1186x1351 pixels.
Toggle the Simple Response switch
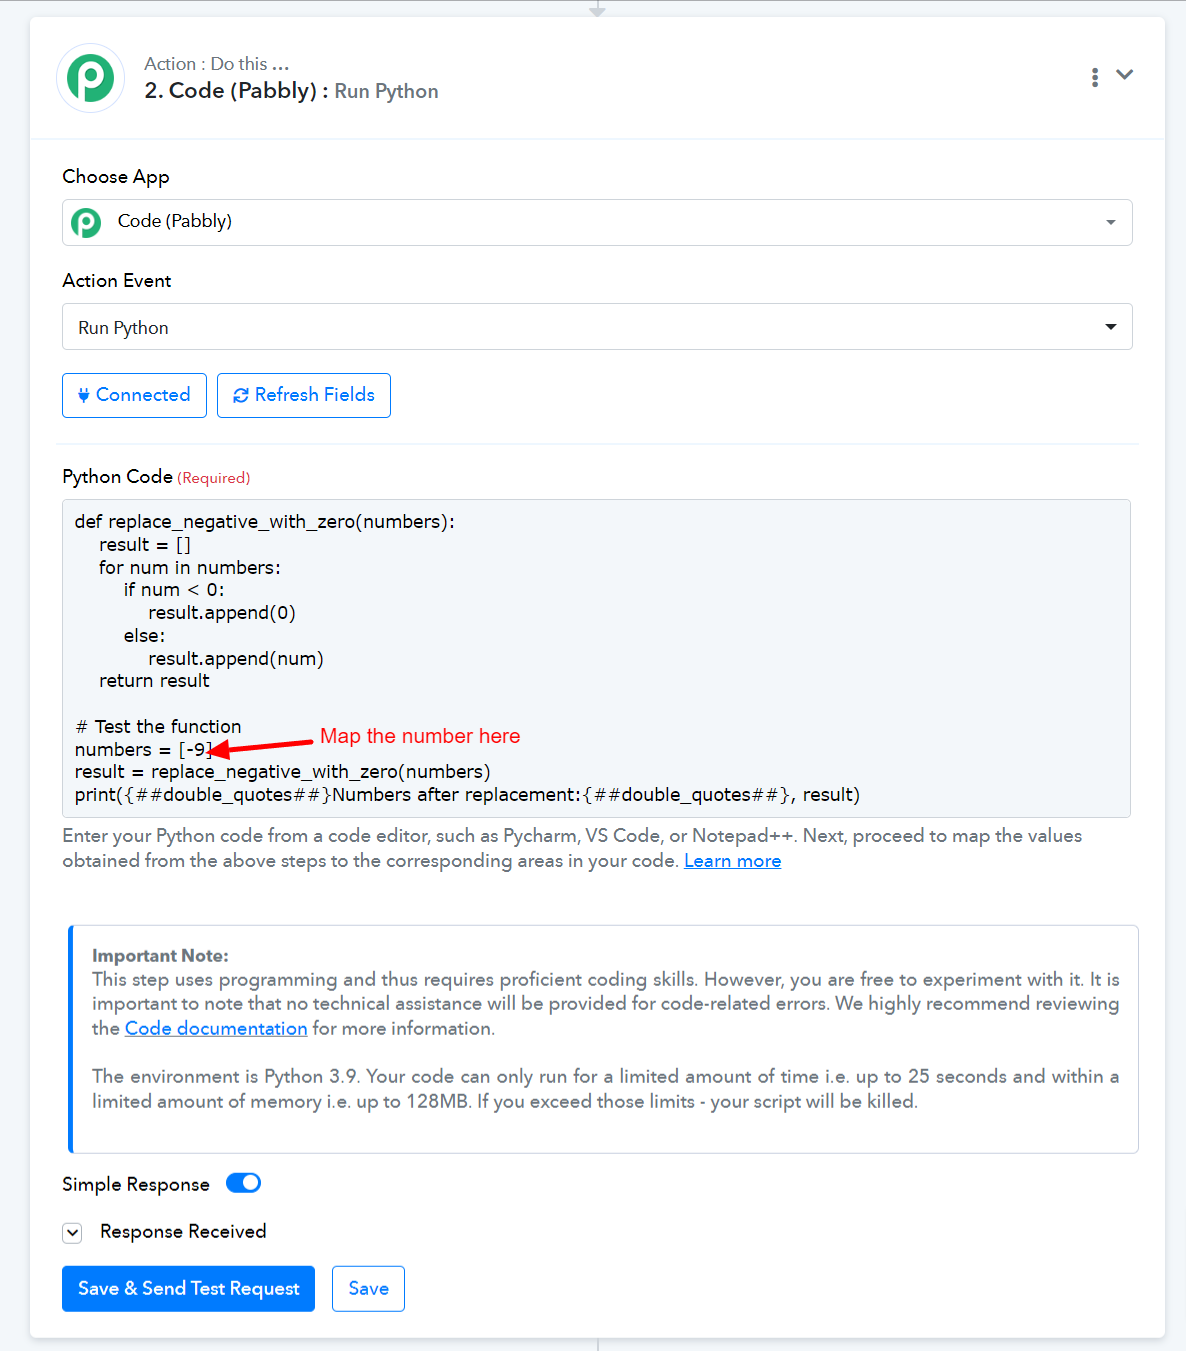pyautogui.click(x=243, y=1183)
